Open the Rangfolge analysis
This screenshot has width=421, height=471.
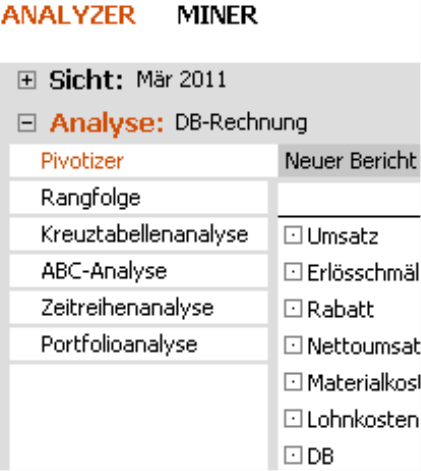[139, 197]
